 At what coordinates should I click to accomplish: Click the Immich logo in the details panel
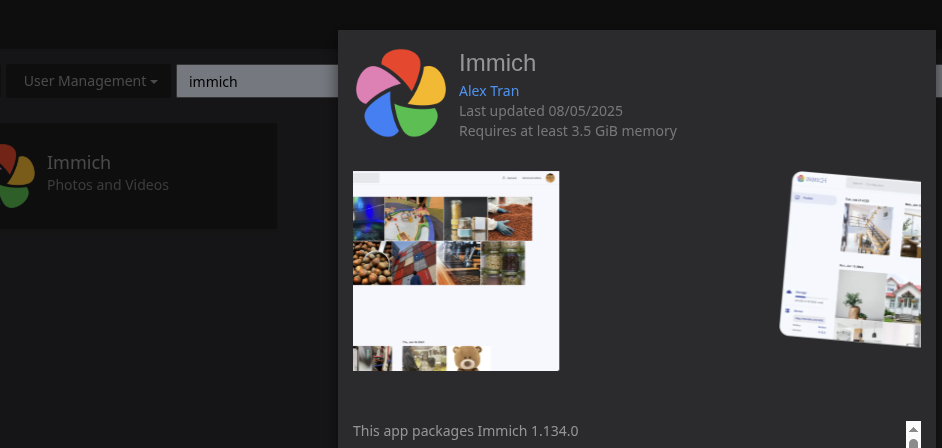[401, 93]
